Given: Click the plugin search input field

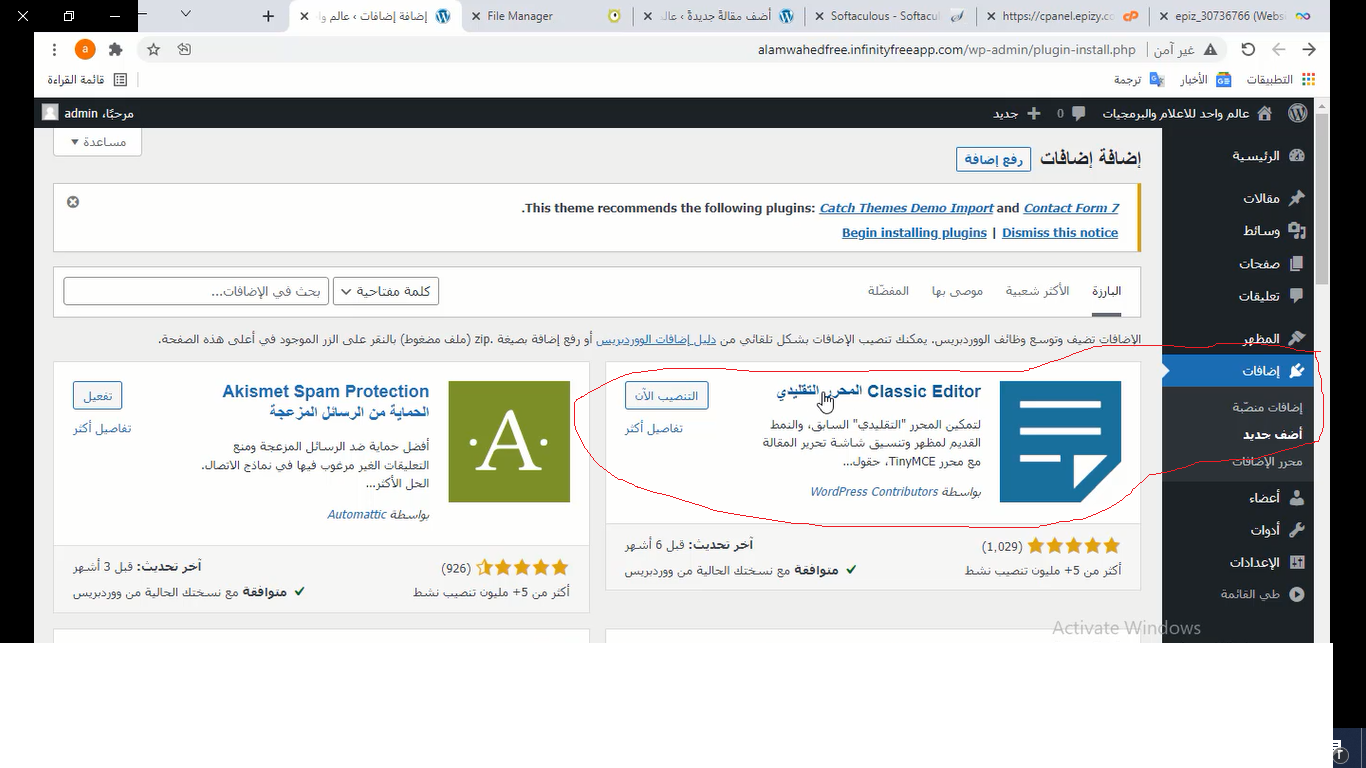Looking at the screenshot, I should (x=196, y=291).
